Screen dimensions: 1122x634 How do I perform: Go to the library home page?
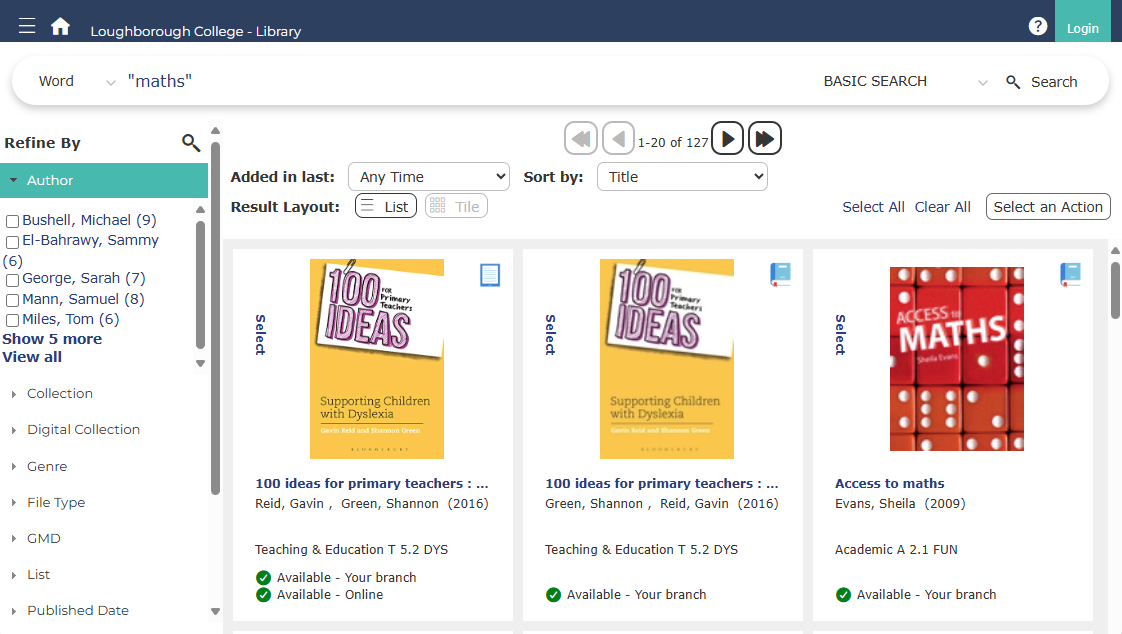pos(60,27)
